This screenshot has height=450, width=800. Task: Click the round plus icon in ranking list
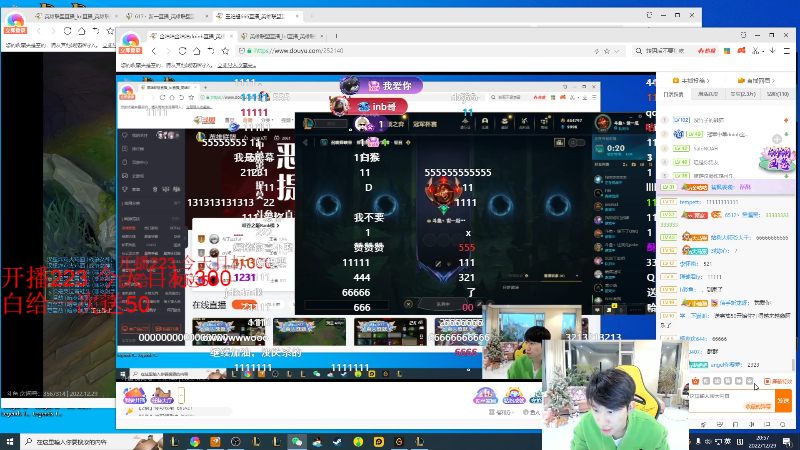[777, 139]
